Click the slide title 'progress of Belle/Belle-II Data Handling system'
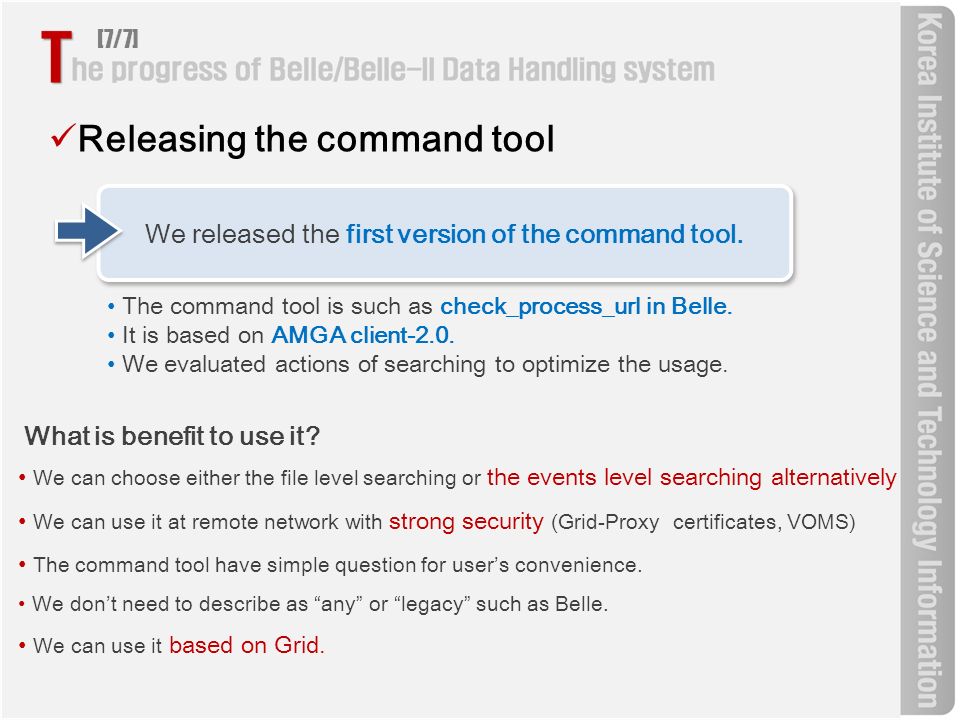 pos(393,70)
